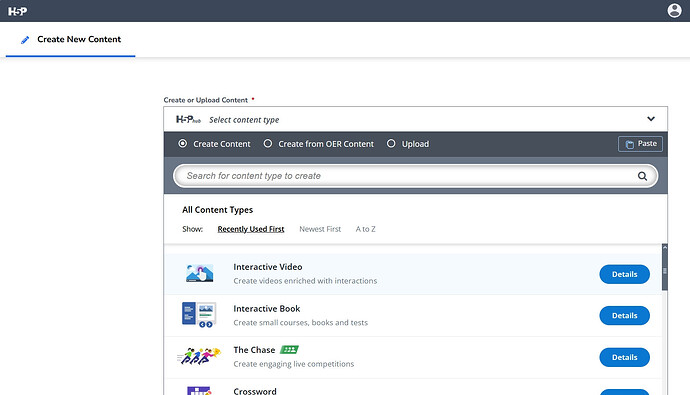The image size is (690, 395).
Task: Click the content list scrollbar thumb
Action: tap(664, 271)
